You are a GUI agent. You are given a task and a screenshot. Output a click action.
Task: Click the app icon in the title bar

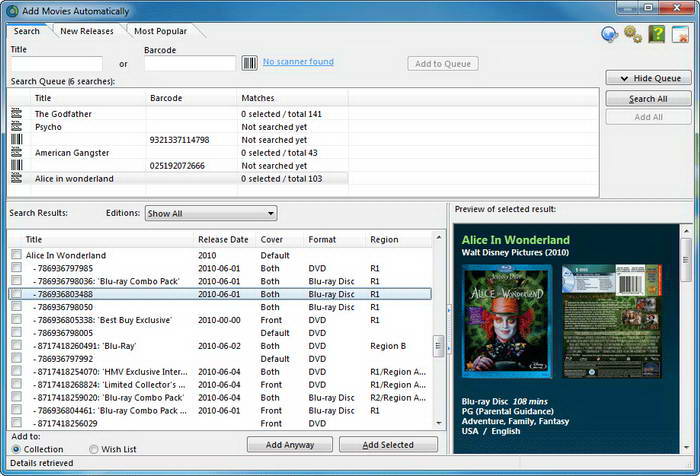(12, 11)
